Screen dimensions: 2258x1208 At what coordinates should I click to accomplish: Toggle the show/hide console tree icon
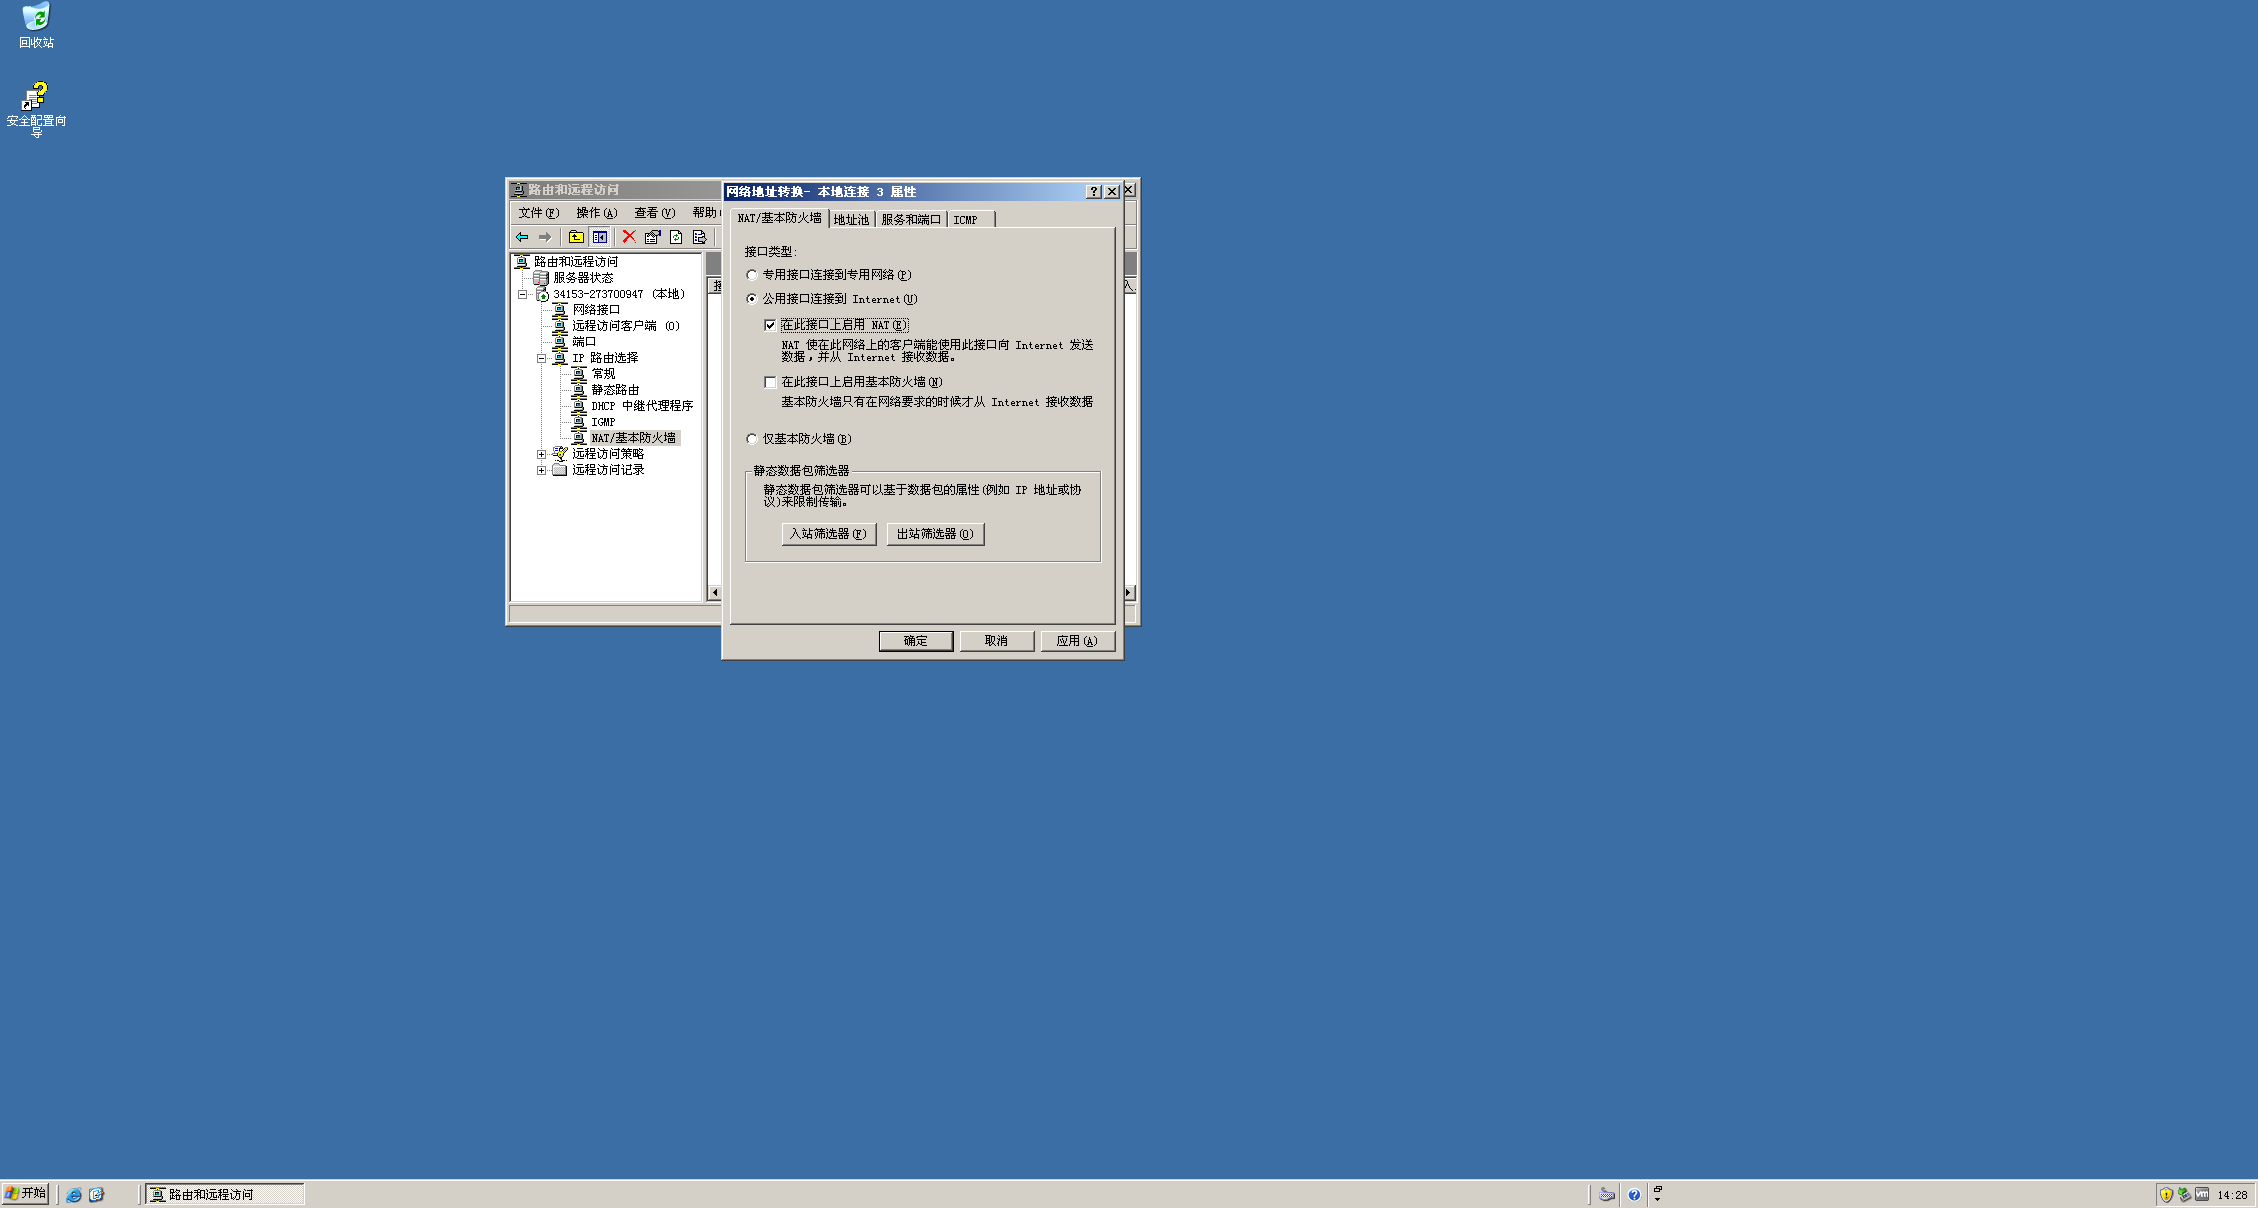pos(600,237)
